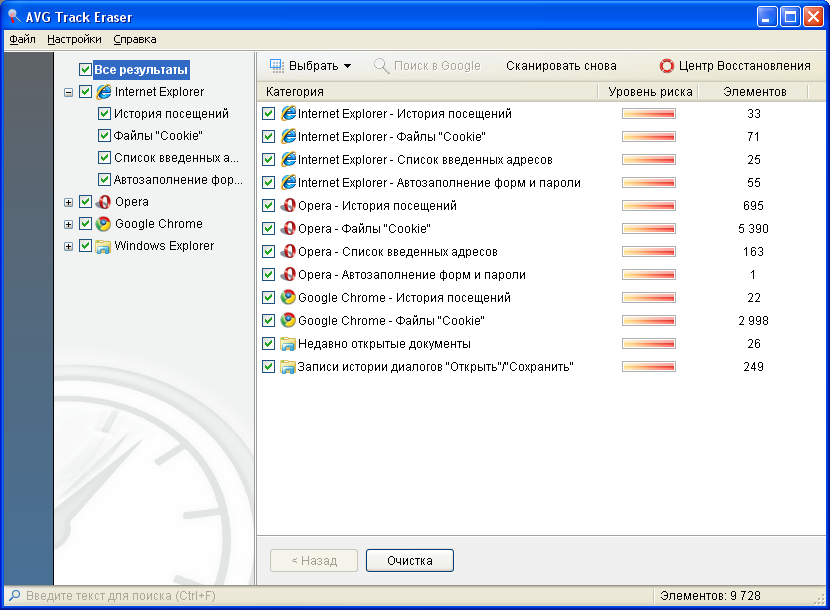Click the grid icon of 'Выбрать'
Image resolution: width=830 pixels, height=610 pixels.
pyautogui.click(x=277, y=66)
